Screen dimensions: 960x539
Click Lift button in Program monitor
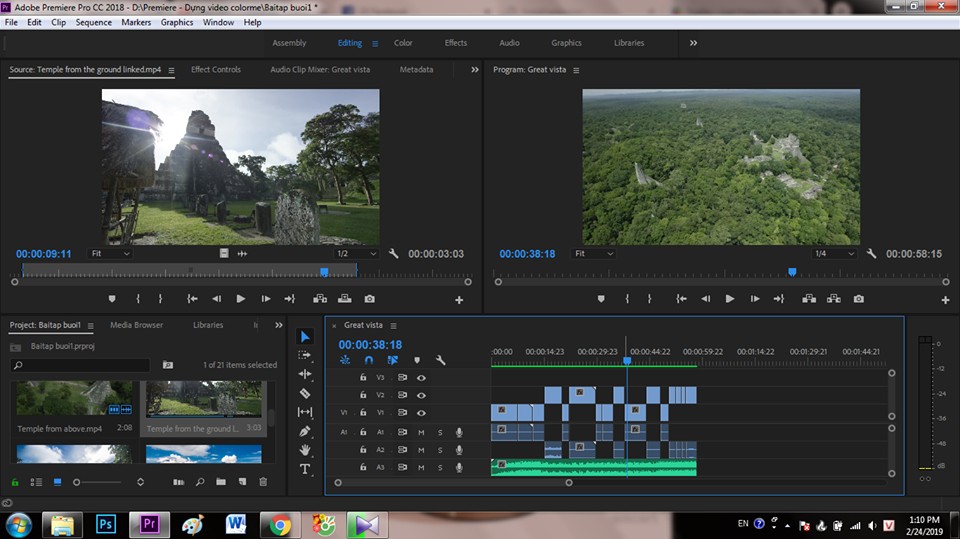(x=809, y=299)
